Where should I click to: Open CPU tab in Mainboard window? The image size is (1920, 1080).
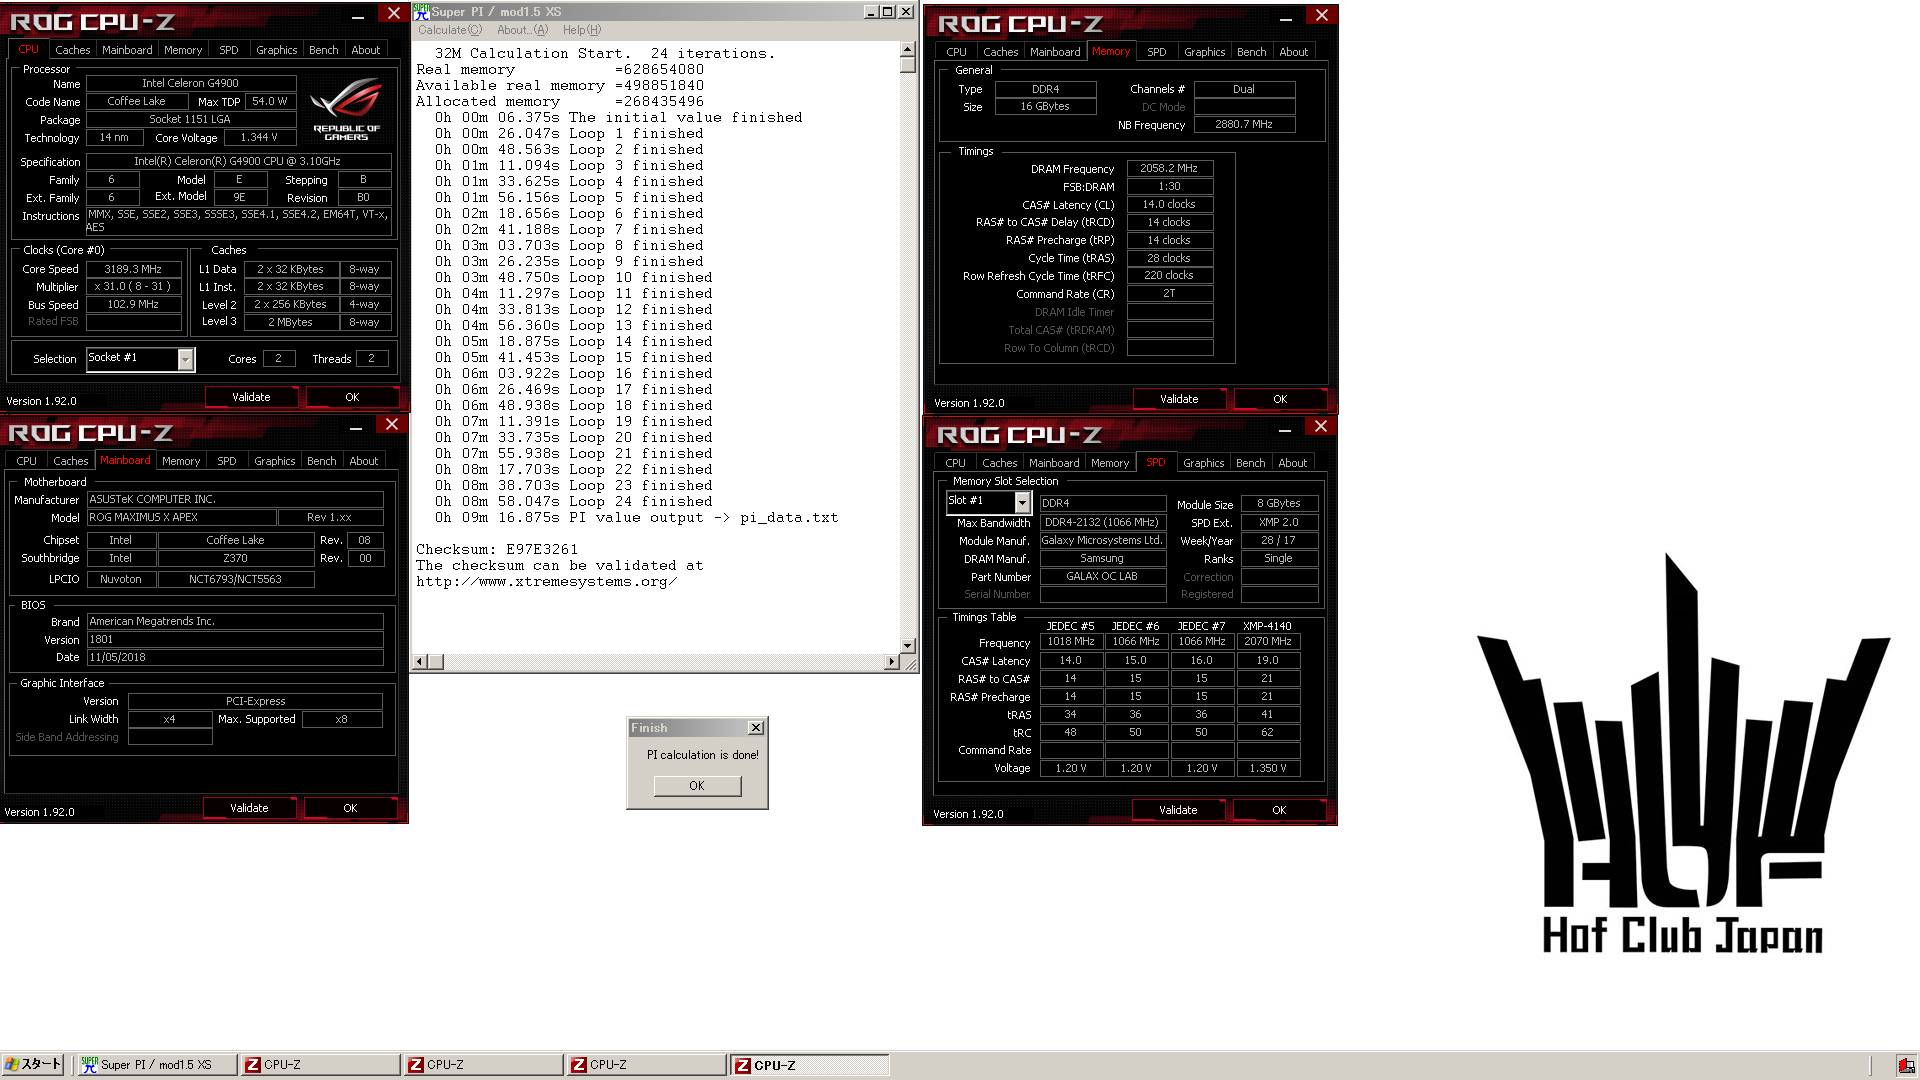pyautogui.click(x=26, y=461)
